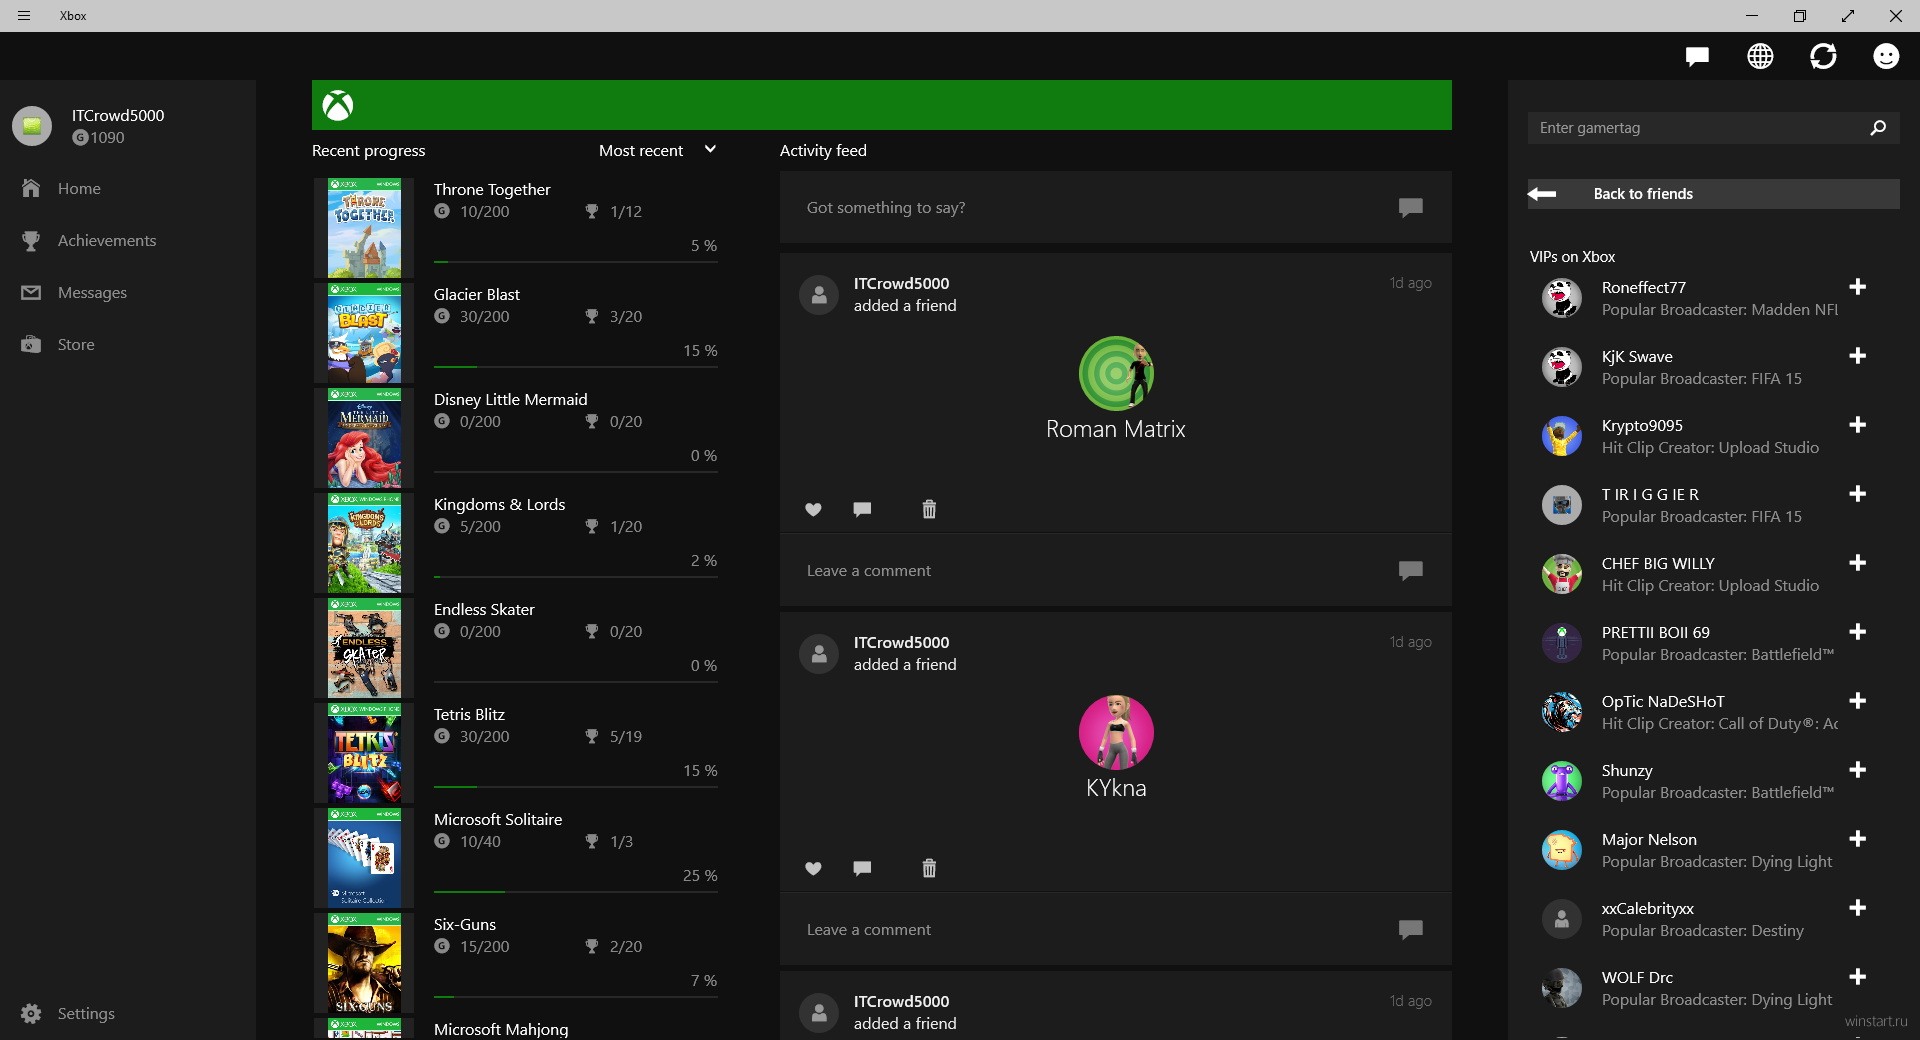Add OpTic NaDeSHoT with plus icon

pos(1858,701)
